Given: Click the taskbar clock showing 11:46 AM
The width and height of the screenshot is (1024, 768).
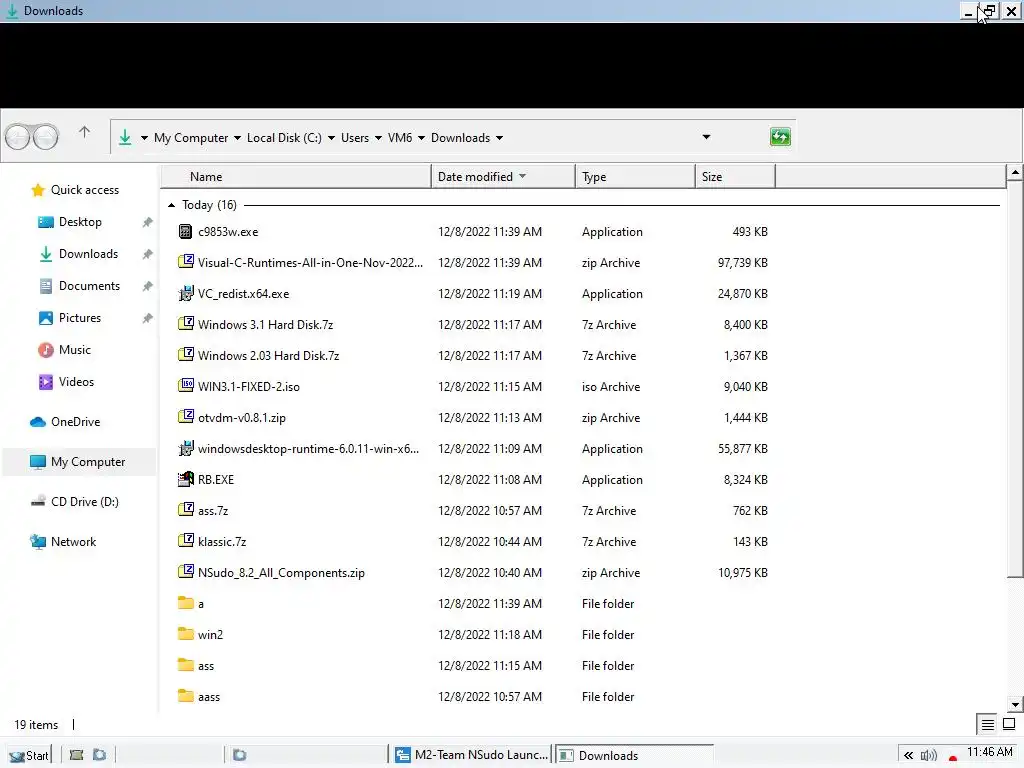Looking at the screenshot, I should pyautogui.click(x=990, y=752).
